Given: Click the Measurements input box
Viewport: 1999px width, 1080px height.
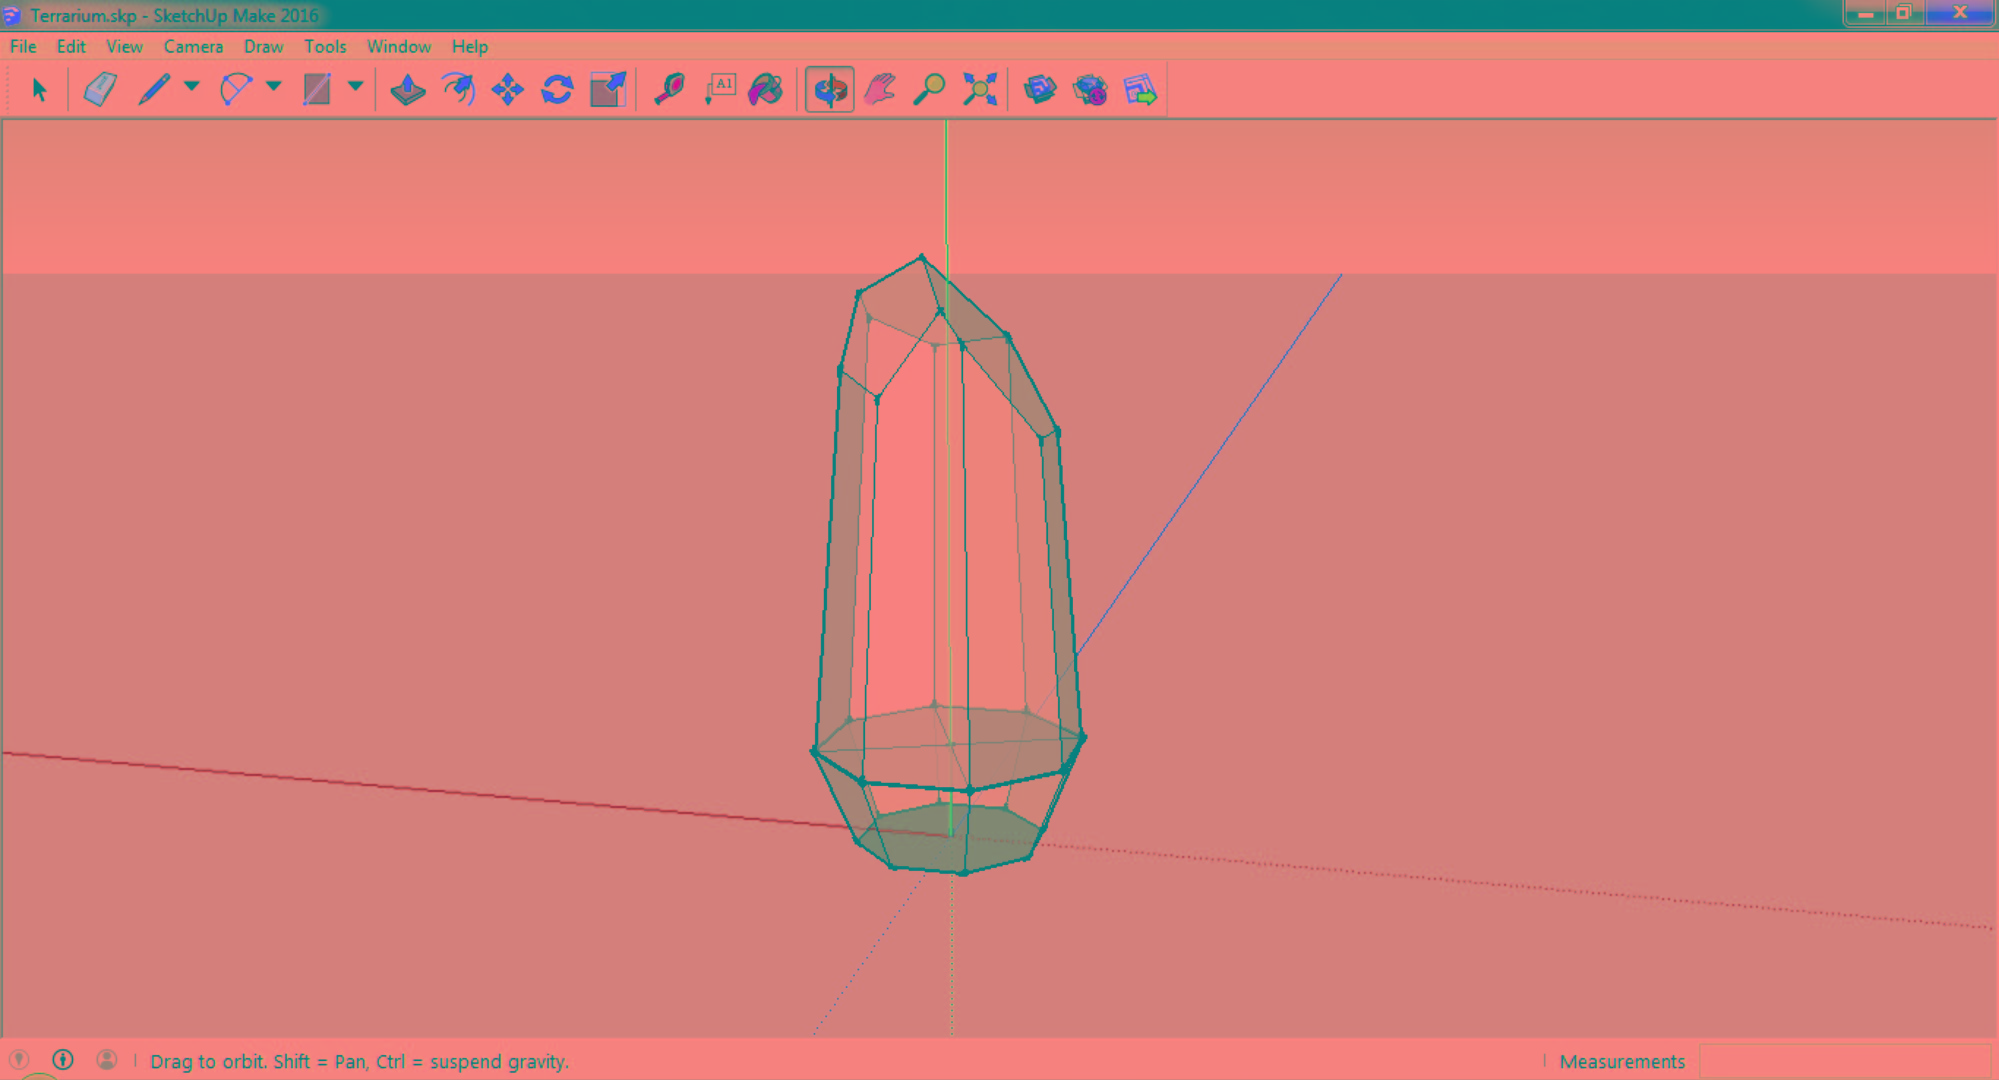Looking at the screenshot, I should pyautogui.click(x=1844, y=1061).
